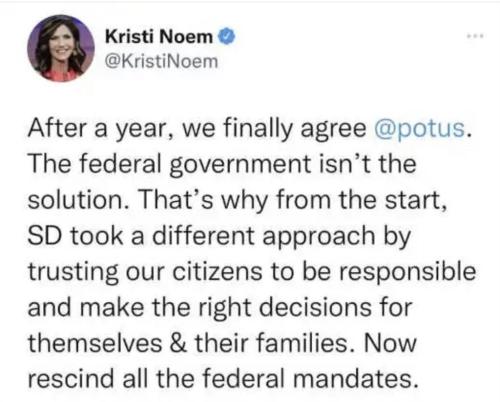Click the blue verified badge
The height and width of the screenshot is (402, 500).
click(x=227, y=36)
